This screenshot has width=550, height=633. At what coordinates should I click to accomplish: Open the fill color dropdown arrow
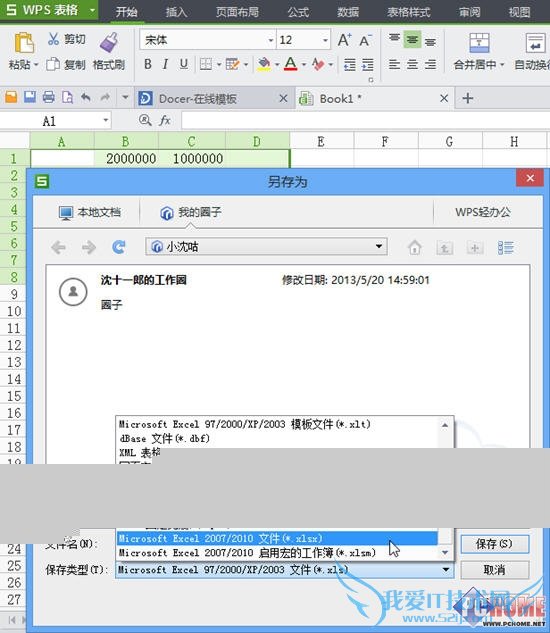[x=277, y=64]
